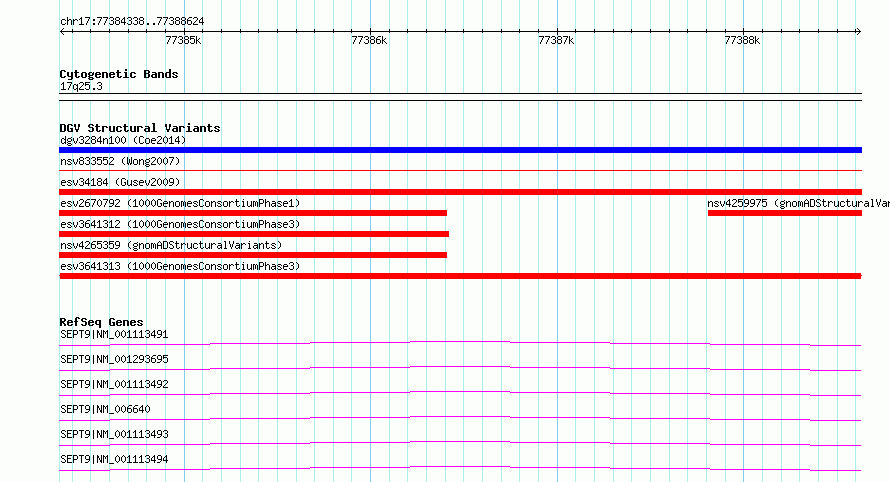Click the SEPT9|NM_001113493 transcript label
Image resolution: width=890 pixels, height=482 pixels.
coord(114,434)
